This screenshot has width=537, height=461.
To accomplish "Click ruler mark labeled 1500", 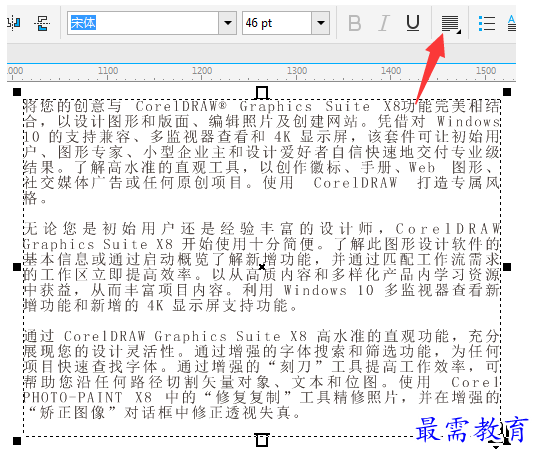I will coord(486,71).
